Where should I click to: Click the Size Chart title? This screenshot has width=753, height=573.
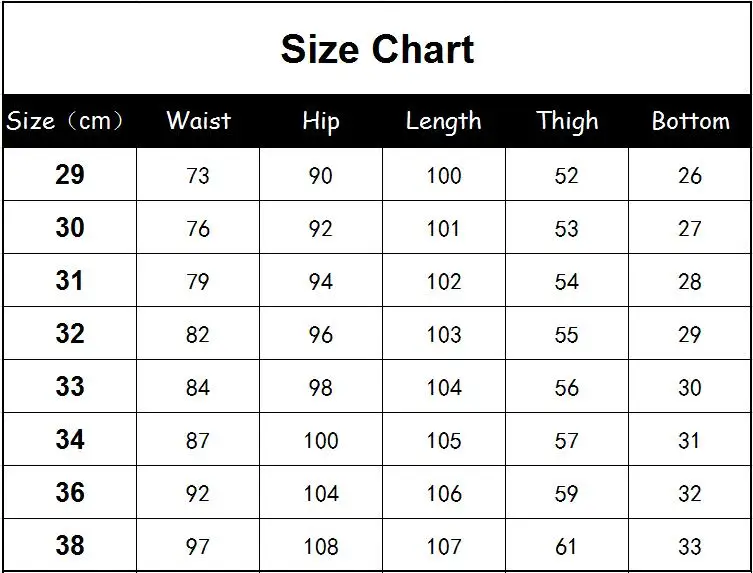click(377, 49)
